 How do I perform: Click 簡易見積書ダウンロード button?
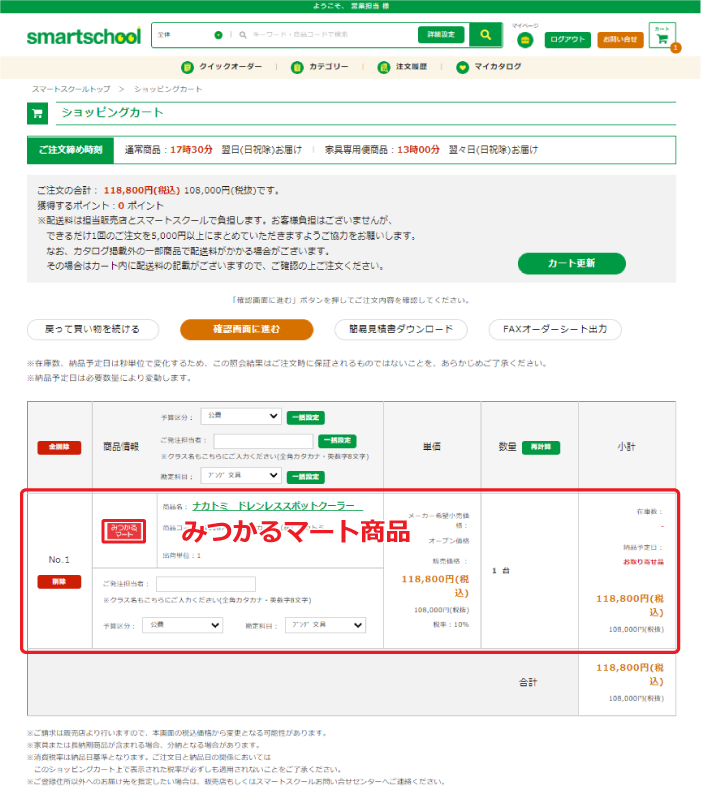[401, 329]
